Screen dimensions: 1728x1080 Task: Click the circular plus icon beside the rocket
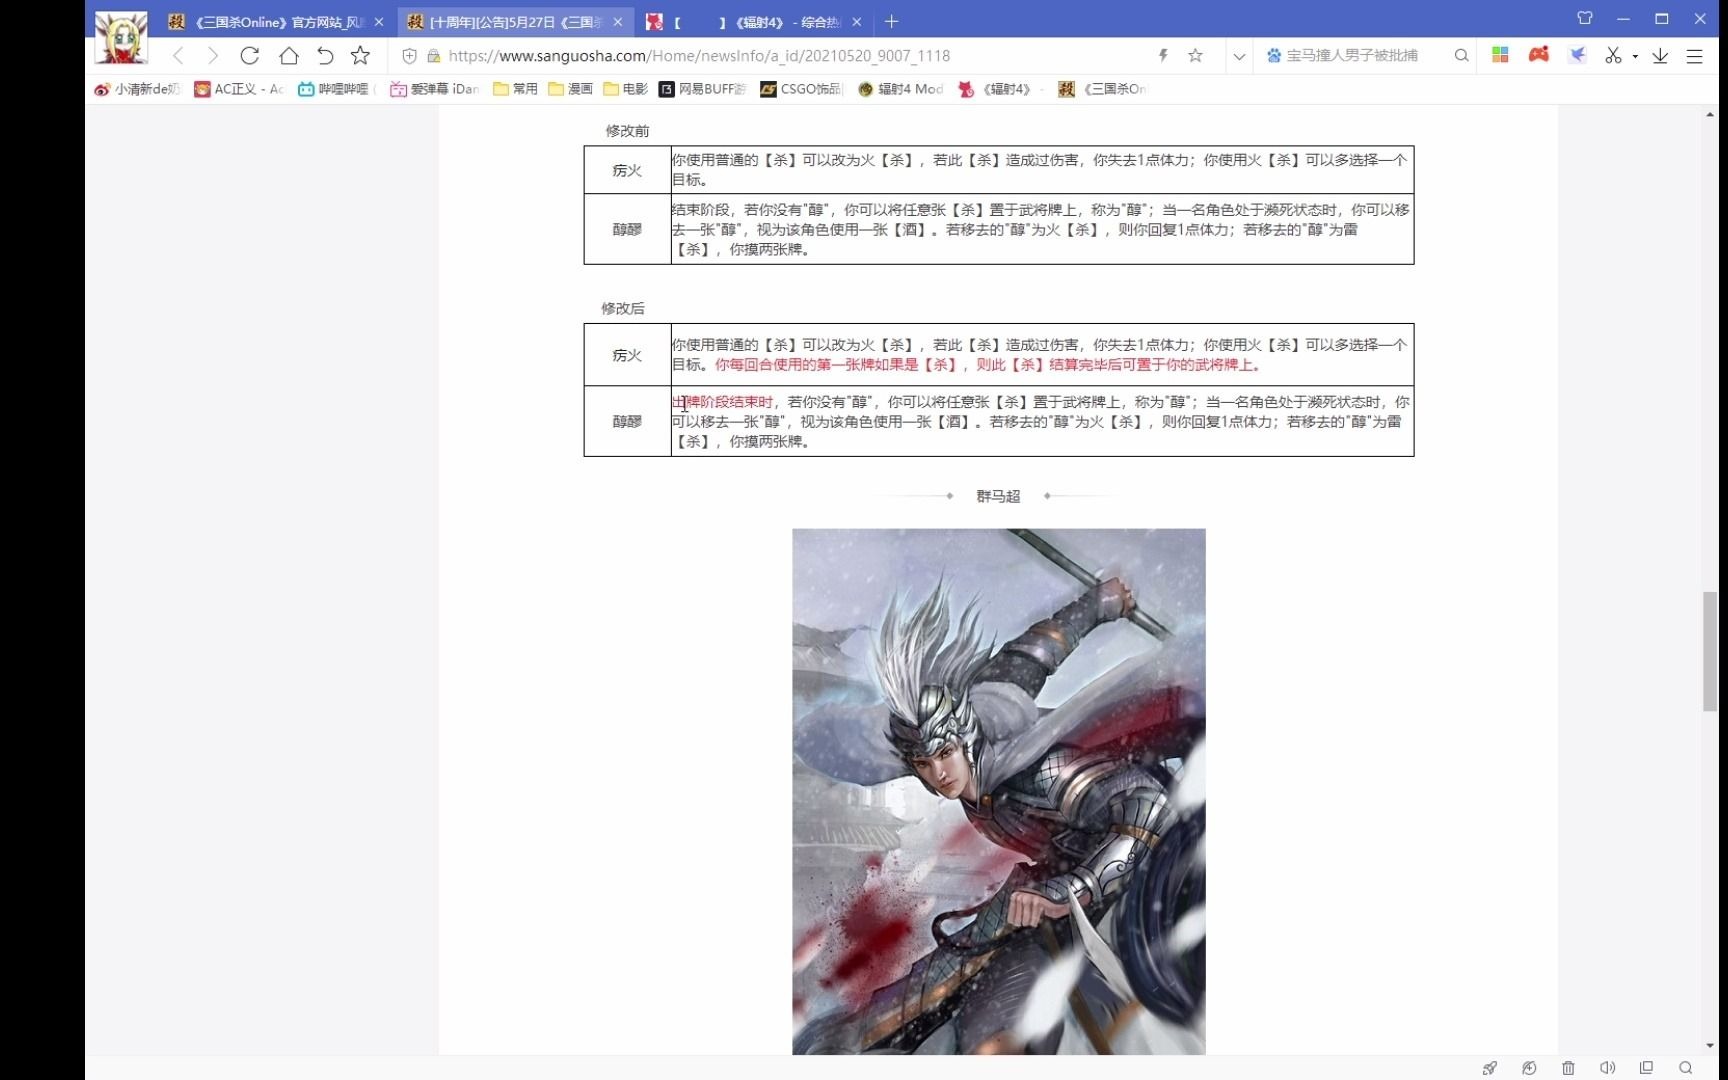[x=1529, y=1068]
